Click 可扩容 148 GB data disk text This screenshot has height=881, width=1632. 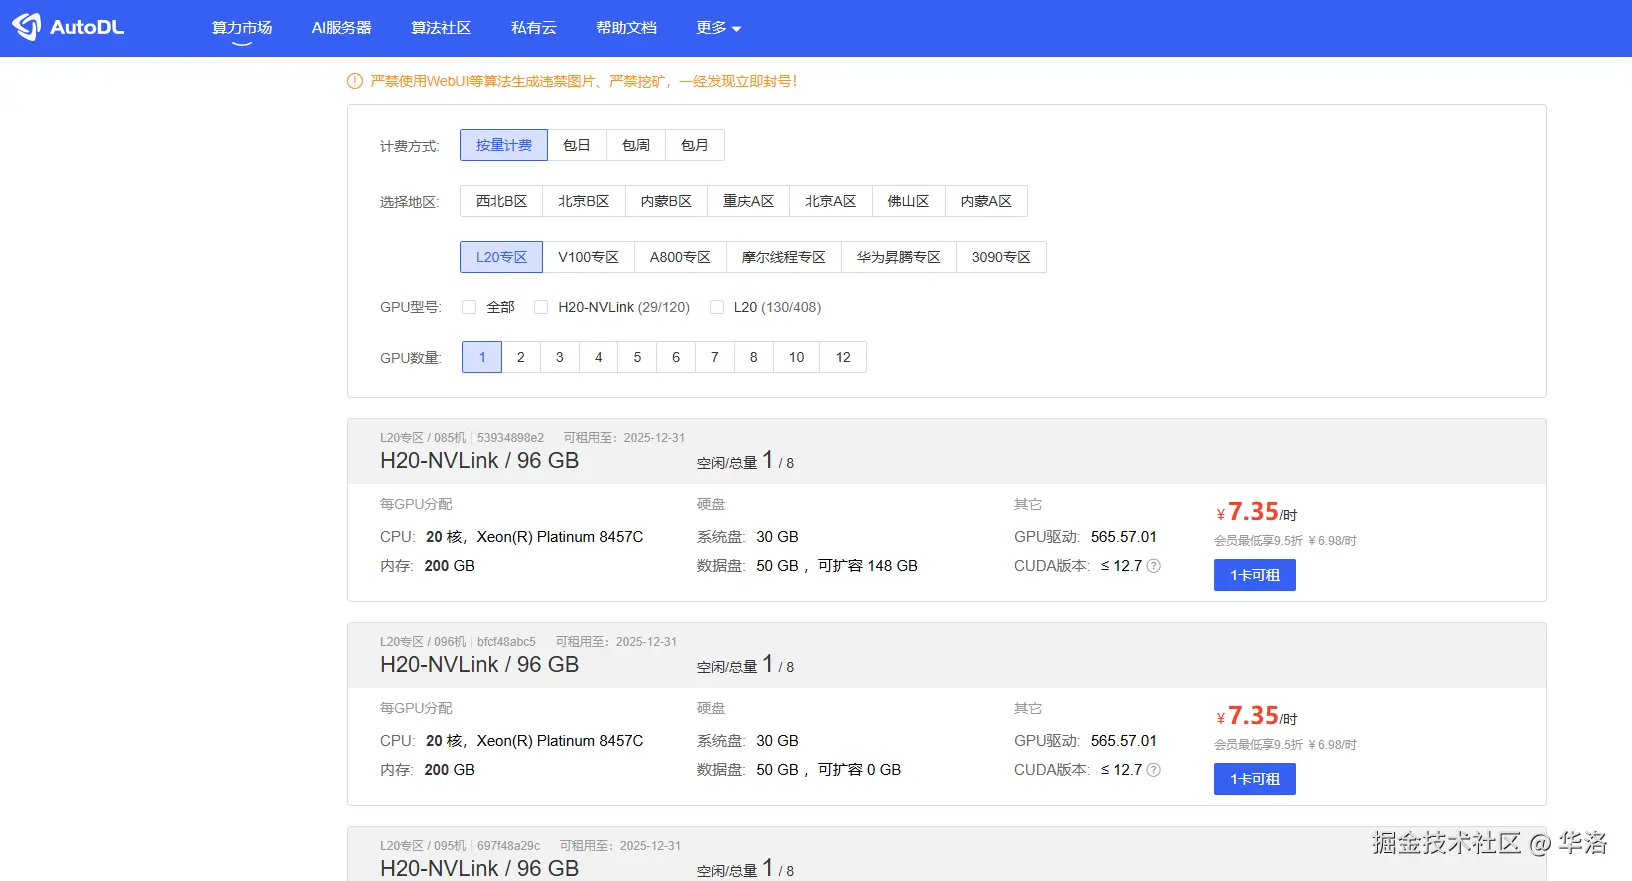868,566
